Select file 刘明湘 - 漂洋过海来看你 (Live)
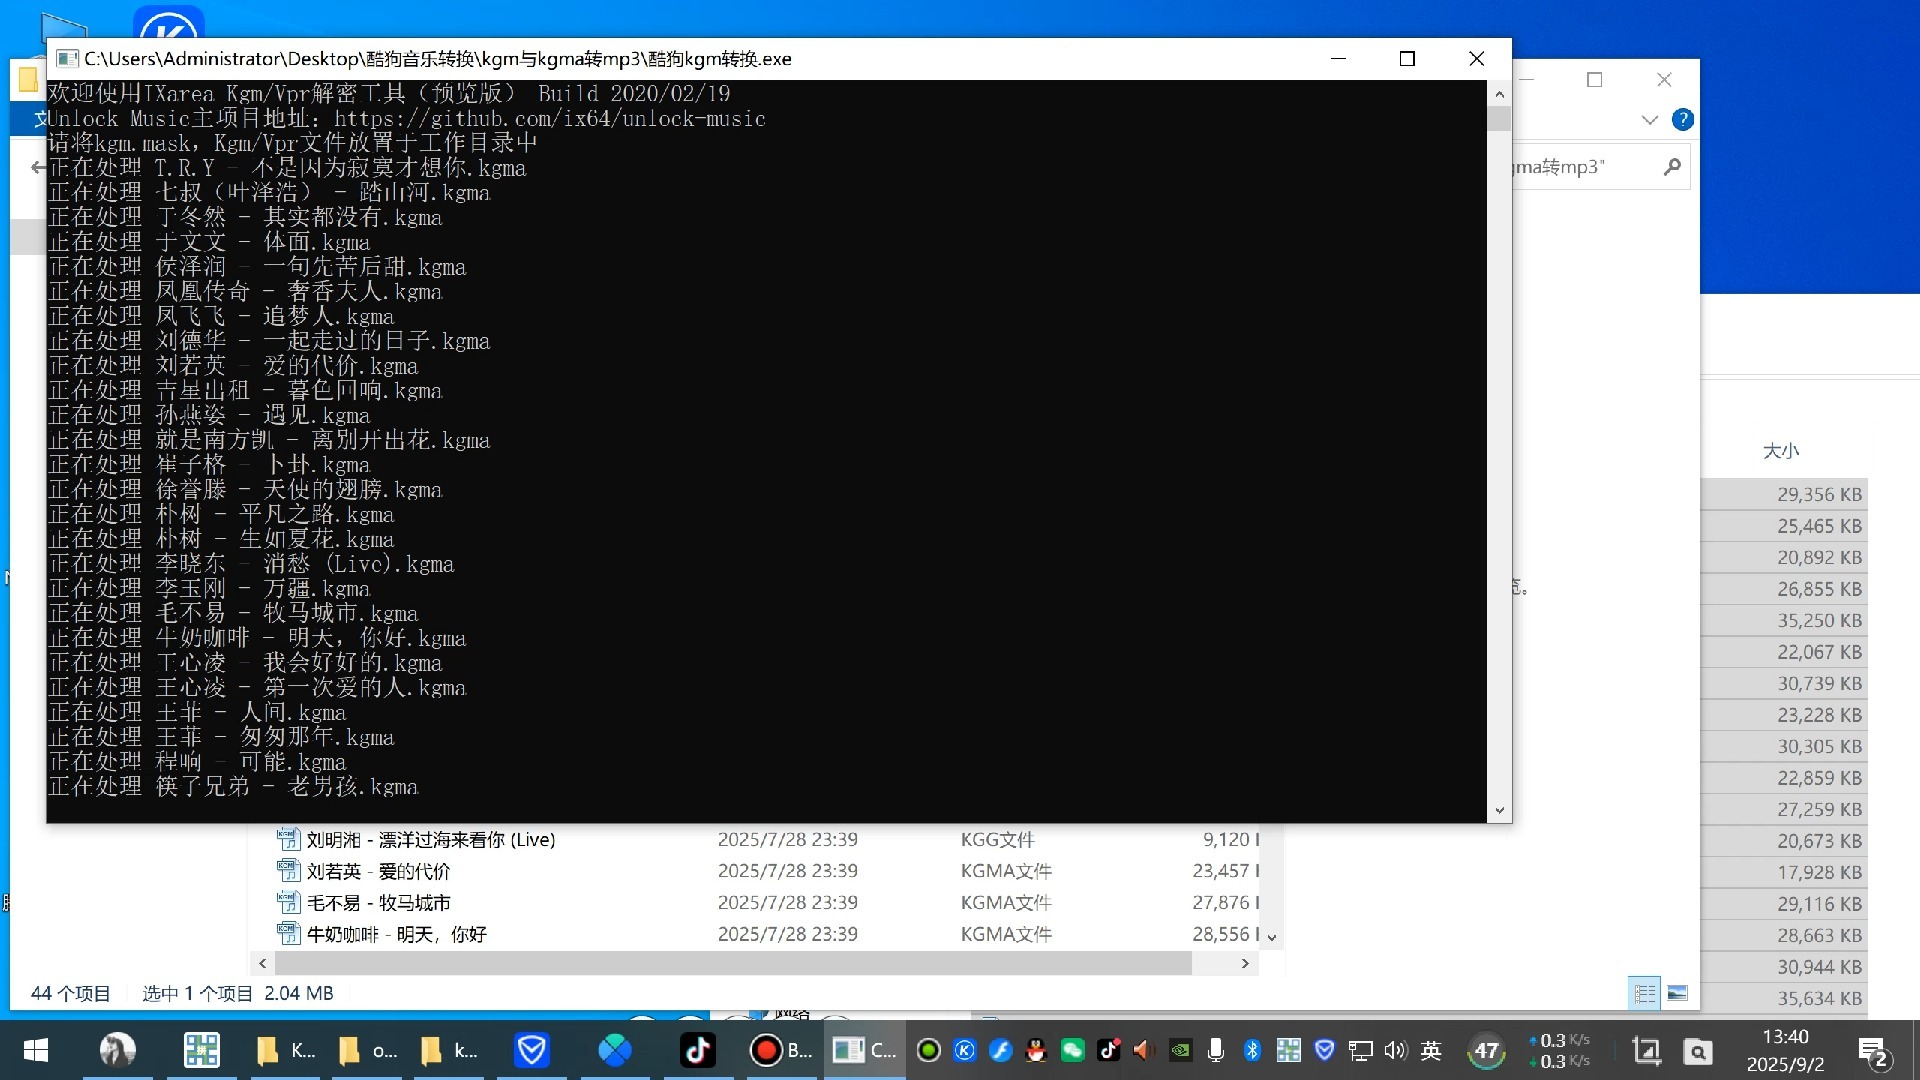Screen dimensions: 1920x1080 (430, 840)
